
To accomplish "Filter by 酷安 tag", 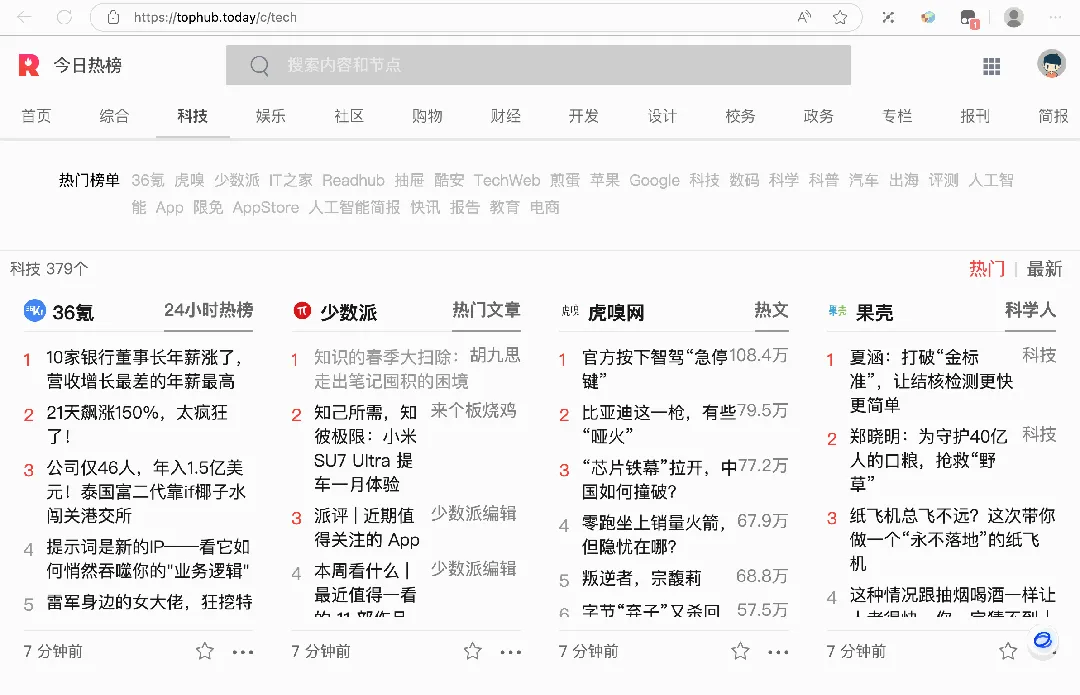I will [449, 180].
